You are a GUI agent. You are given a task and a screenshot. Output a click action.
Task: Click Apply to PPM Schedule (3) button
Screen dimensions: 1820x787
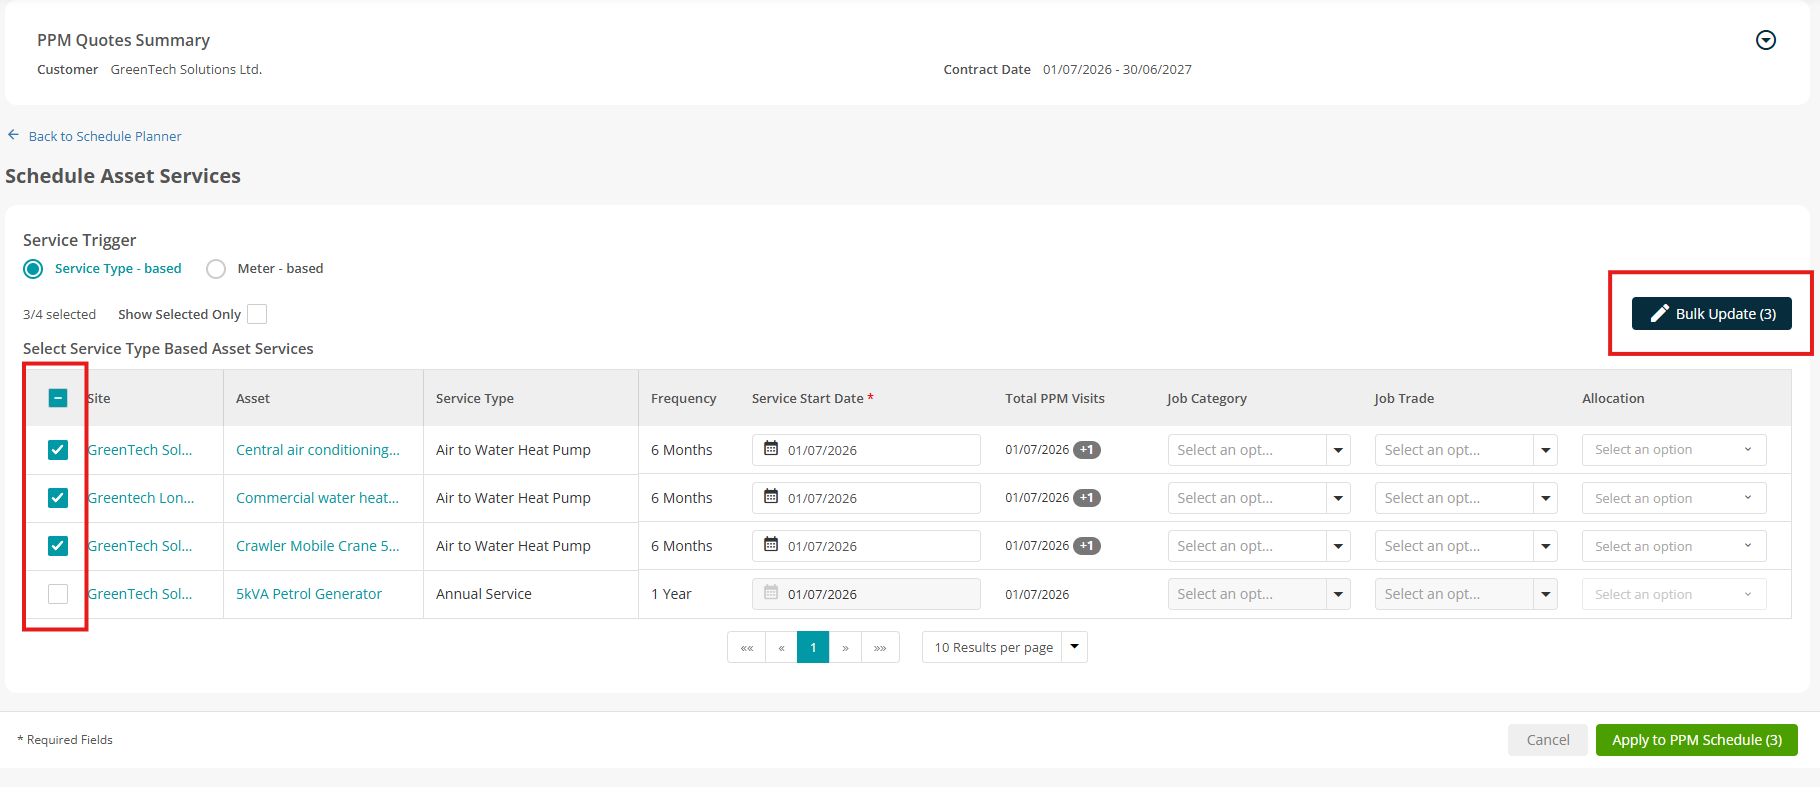(x=1697, y=740)
